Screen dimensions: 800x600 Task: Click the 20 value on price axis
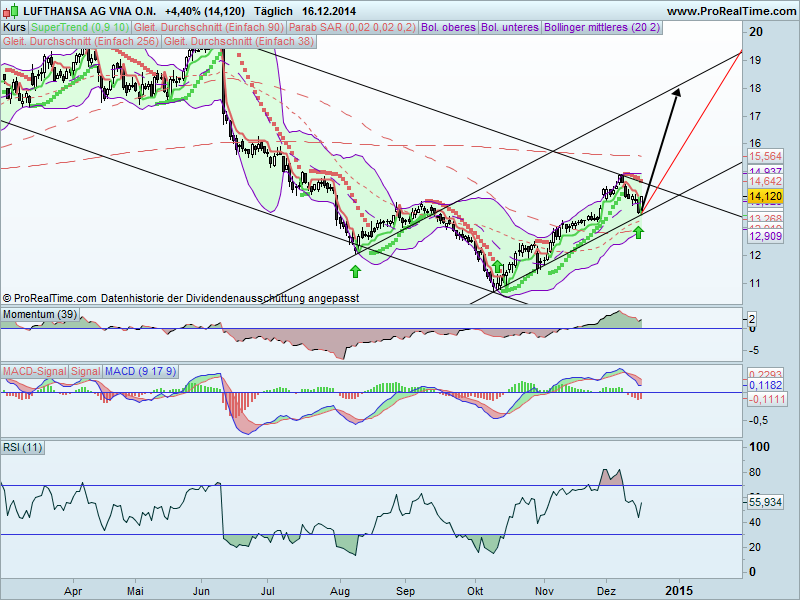coord(756,32)
